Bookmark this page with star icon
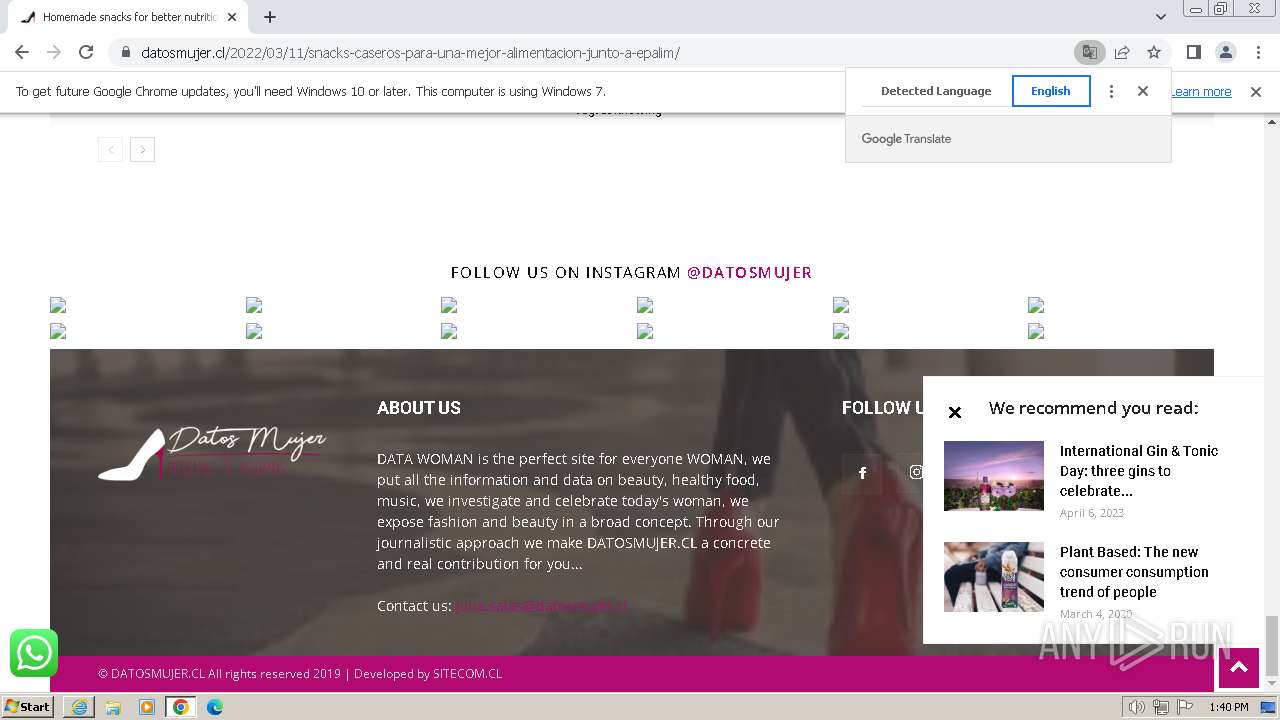This screenshot has height=720, width=1280. [x=1154, y=52]
